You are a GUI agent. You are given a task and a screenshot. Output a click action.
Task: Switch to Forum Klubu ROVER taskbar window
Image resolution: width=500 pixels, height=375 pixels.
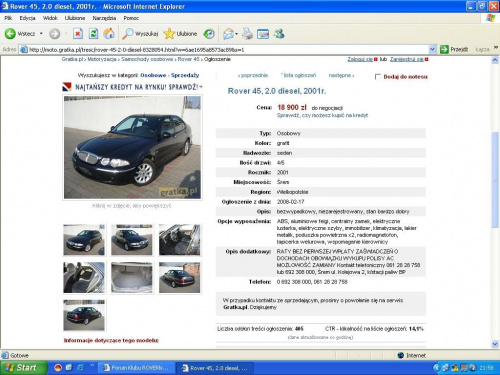click(x=137, y=368)
